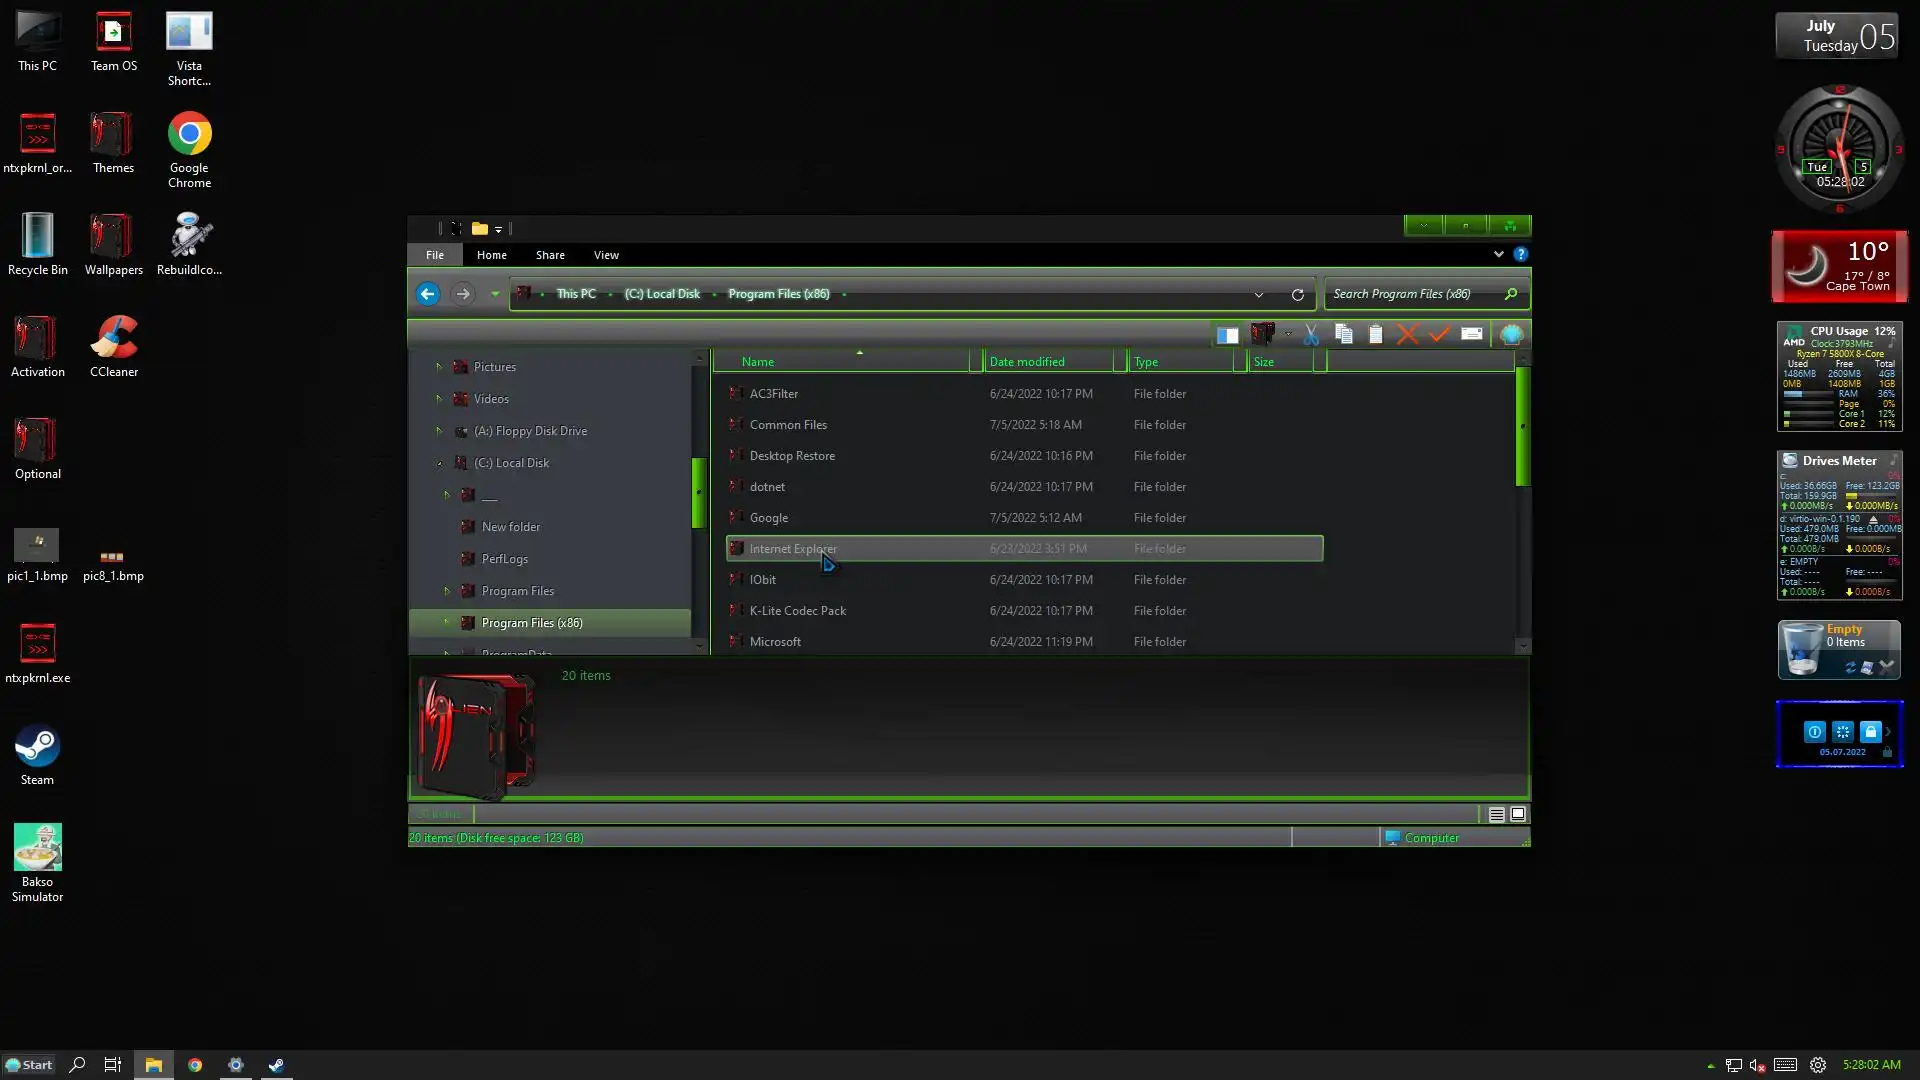Click the file list vertical scrollbar thumb

pos(1522,427)
